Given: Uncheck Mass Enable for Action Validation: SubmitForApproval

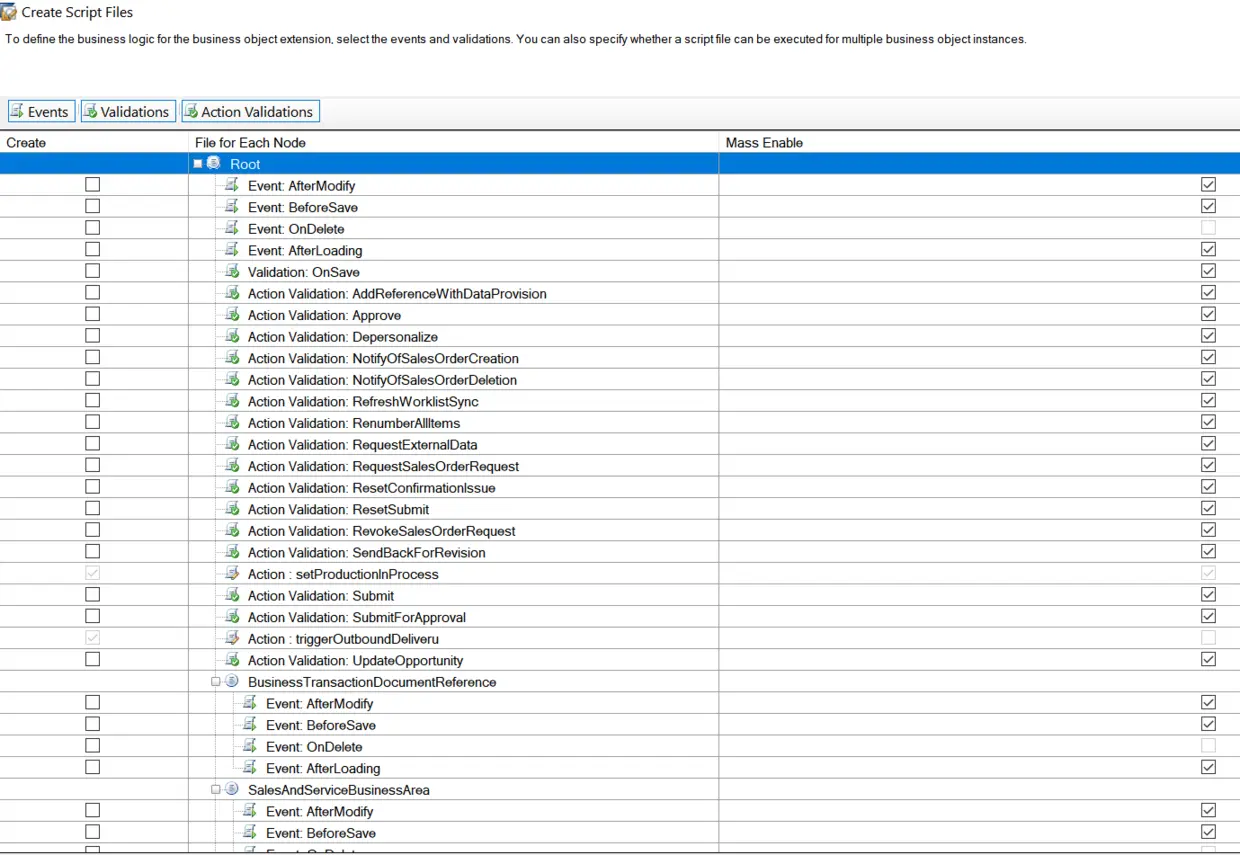Looking at the screenshot, I should point(1208,616).
